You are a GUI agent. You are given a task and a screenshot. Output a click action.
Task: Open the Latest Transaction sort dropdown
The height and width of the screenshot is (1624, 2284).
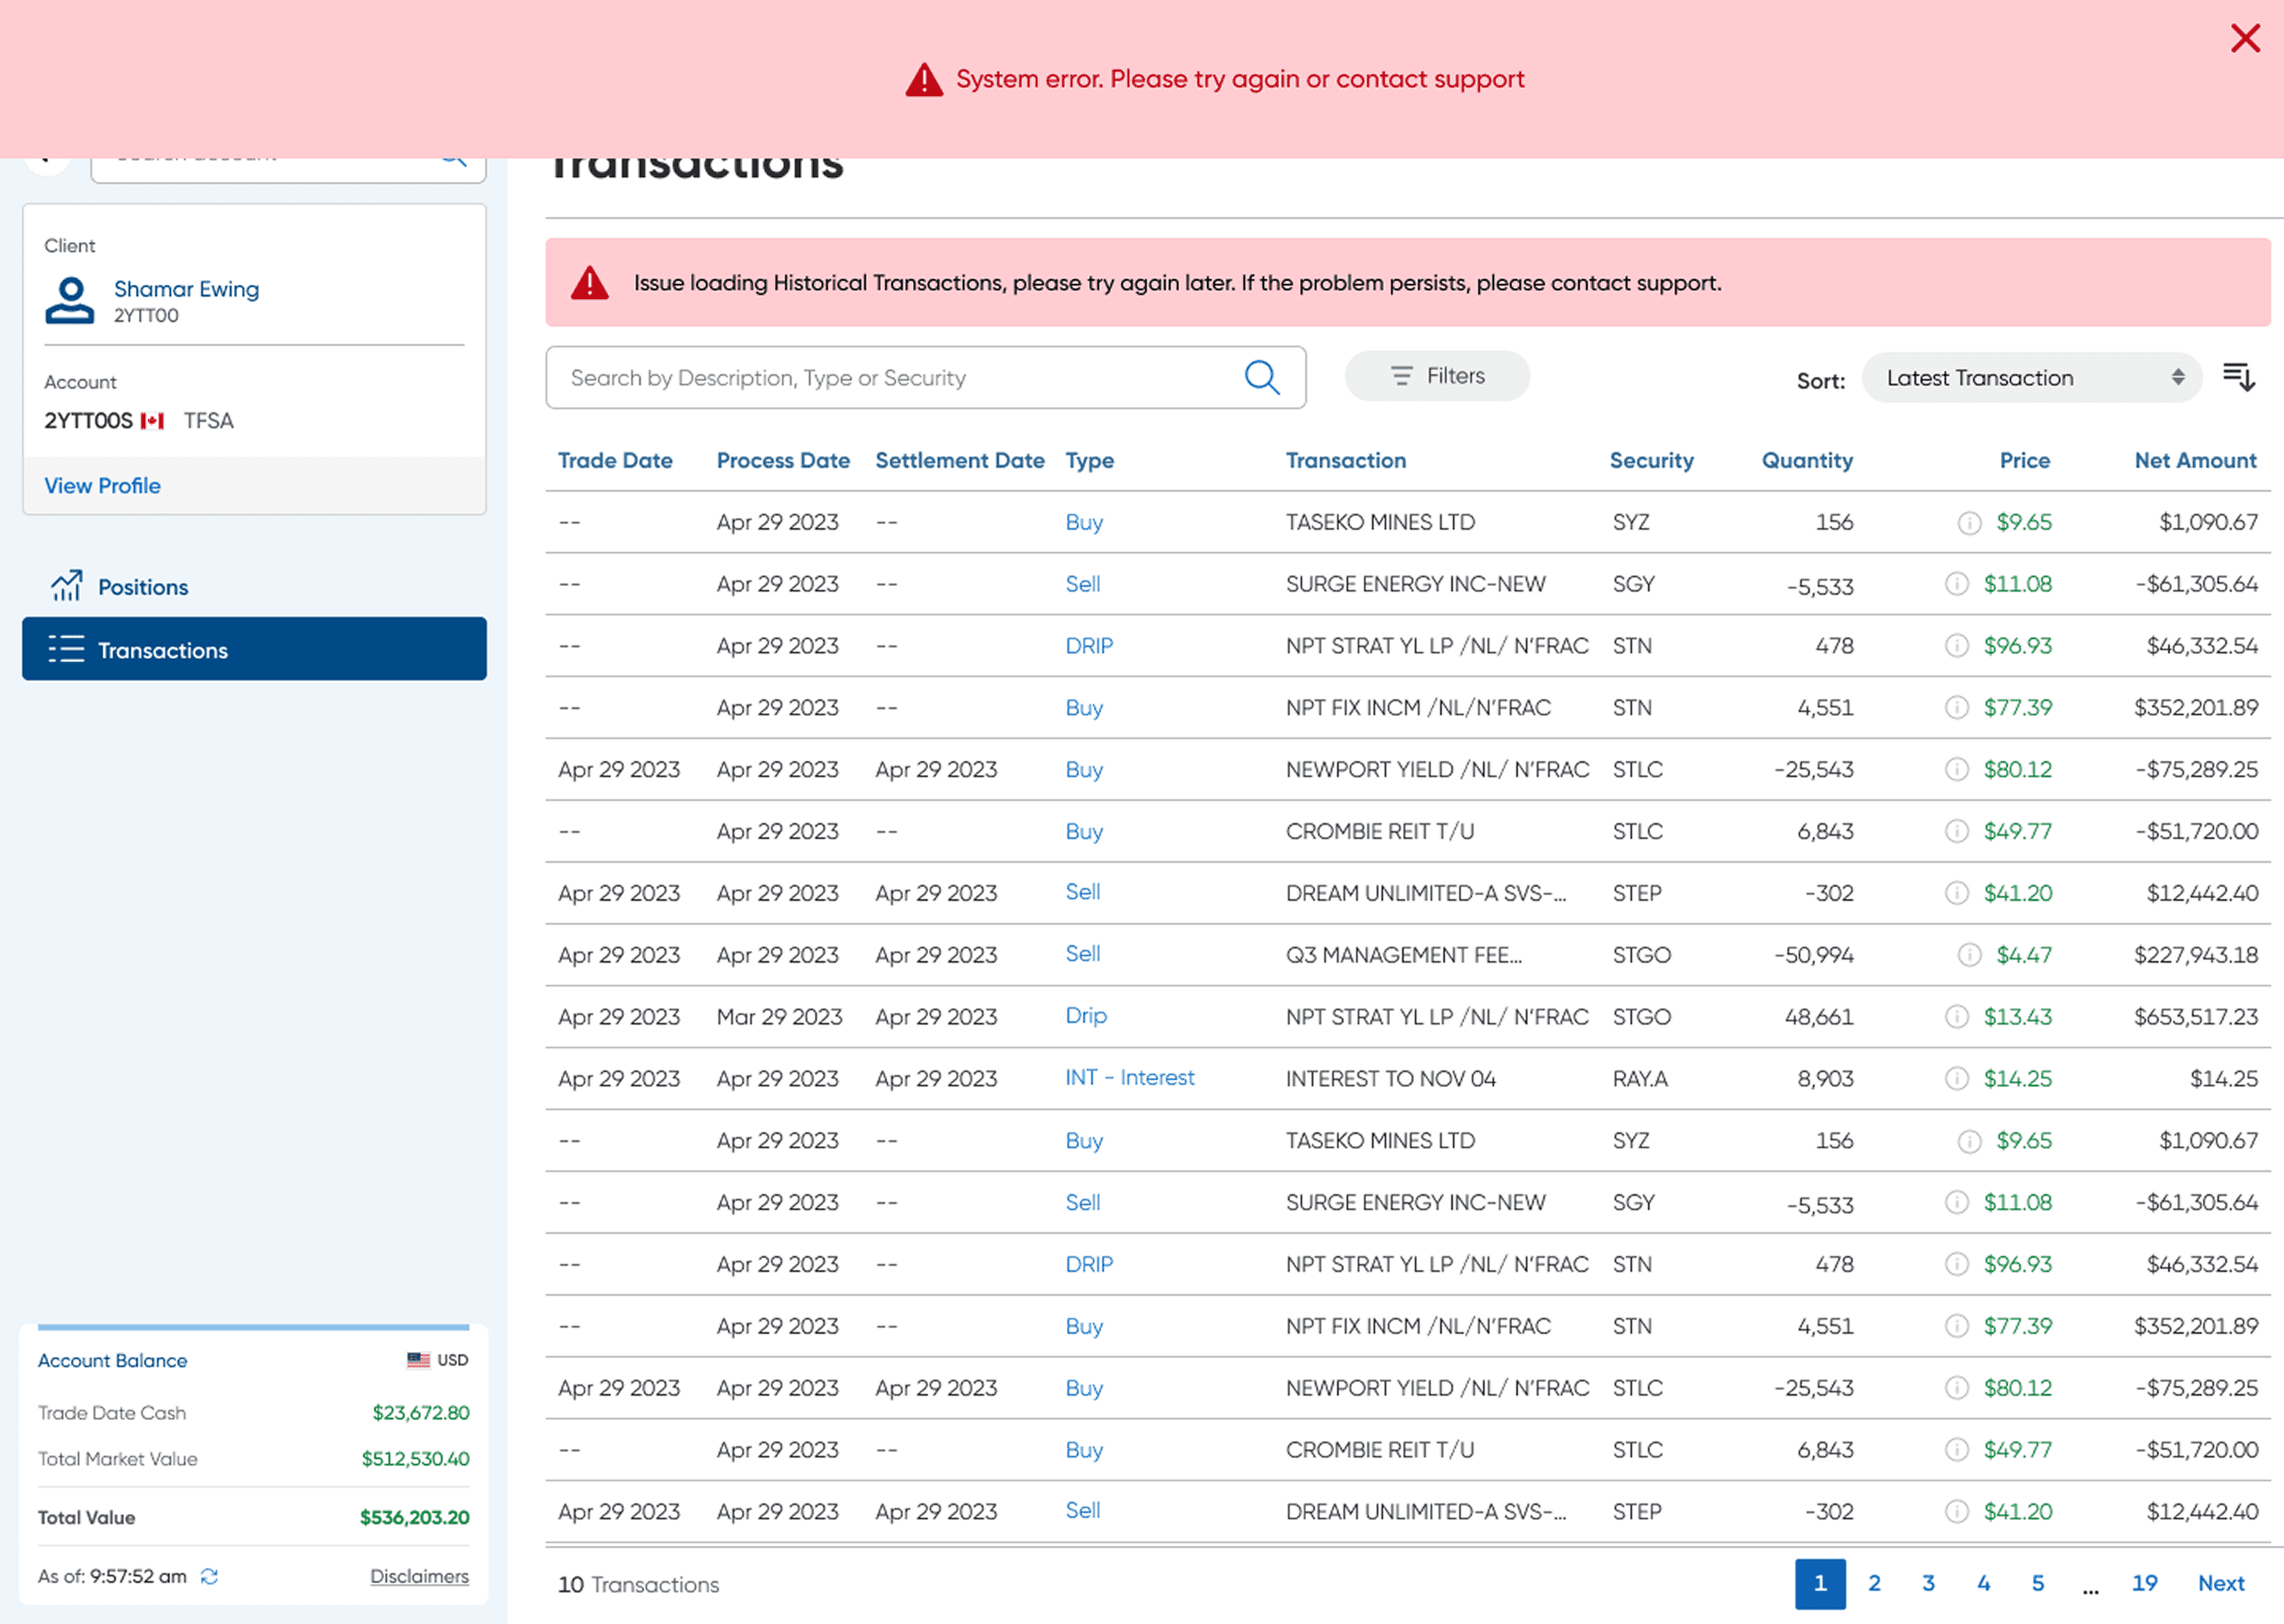click(x=2031, y=378)
